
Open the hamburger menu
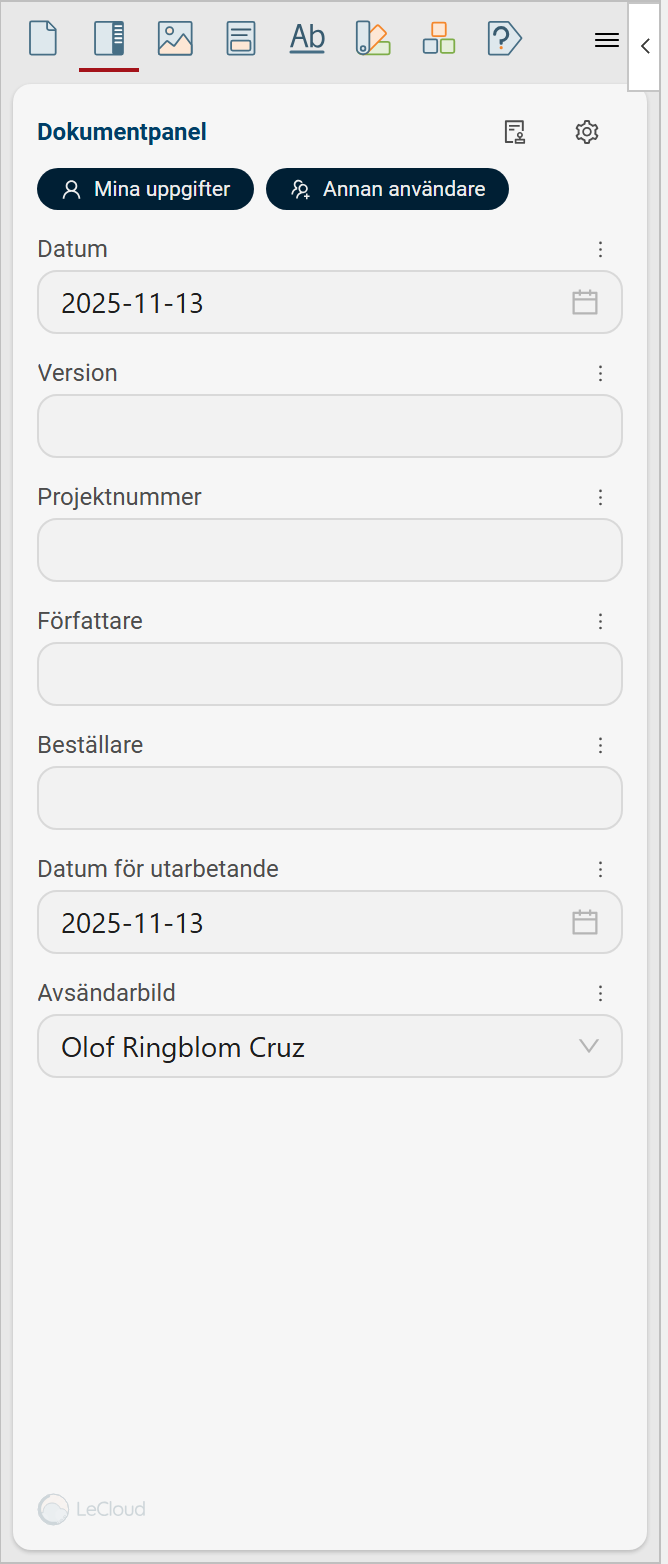pyautogui.click(x=607, y=40)
